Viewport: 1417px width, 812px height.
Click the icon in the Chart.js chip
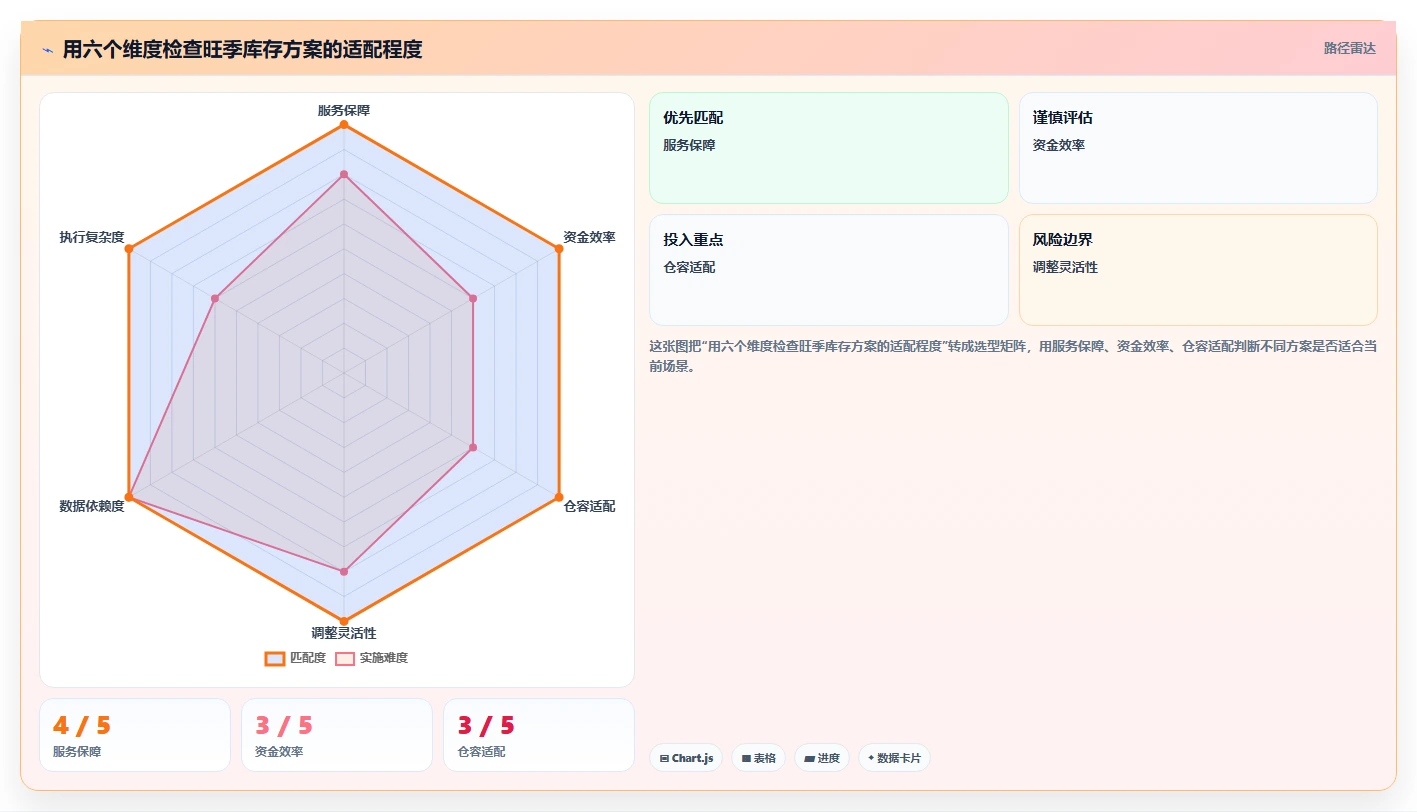pyautogui.click(x=664, y=759)
